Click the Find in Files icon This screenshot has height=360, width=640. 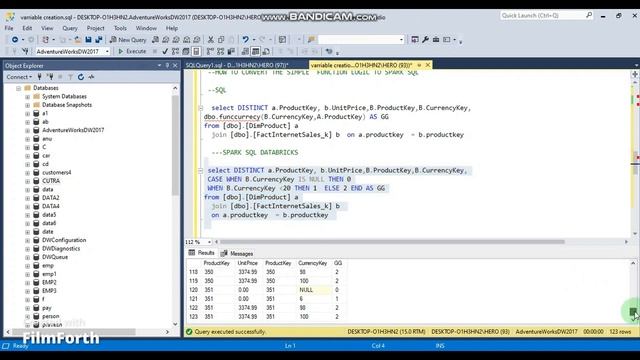tap(311, 40)
